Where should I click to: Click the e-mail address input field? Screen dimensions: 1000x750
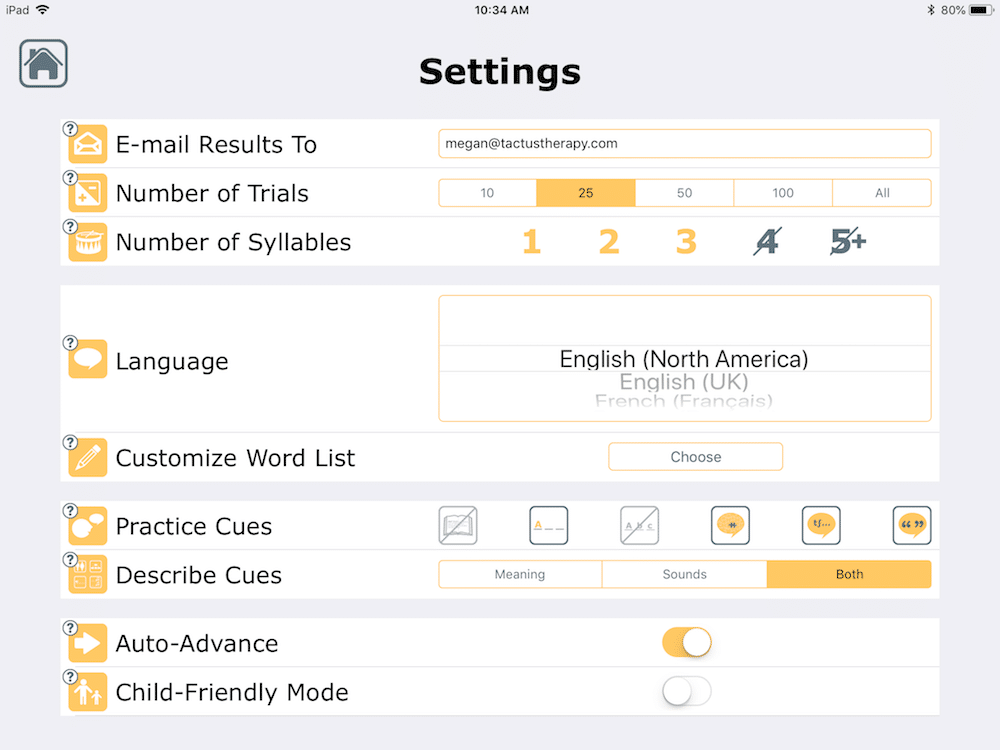pyautogui.click(x=684, y=144)
